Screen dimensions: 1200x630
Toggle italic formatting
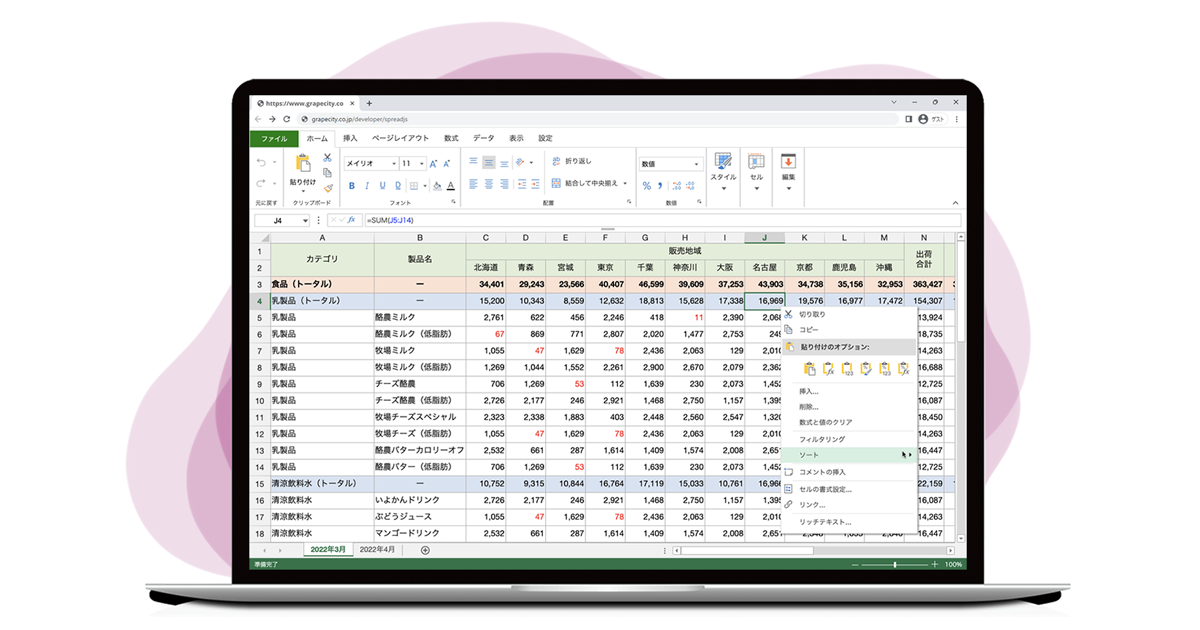coord(366,185)
